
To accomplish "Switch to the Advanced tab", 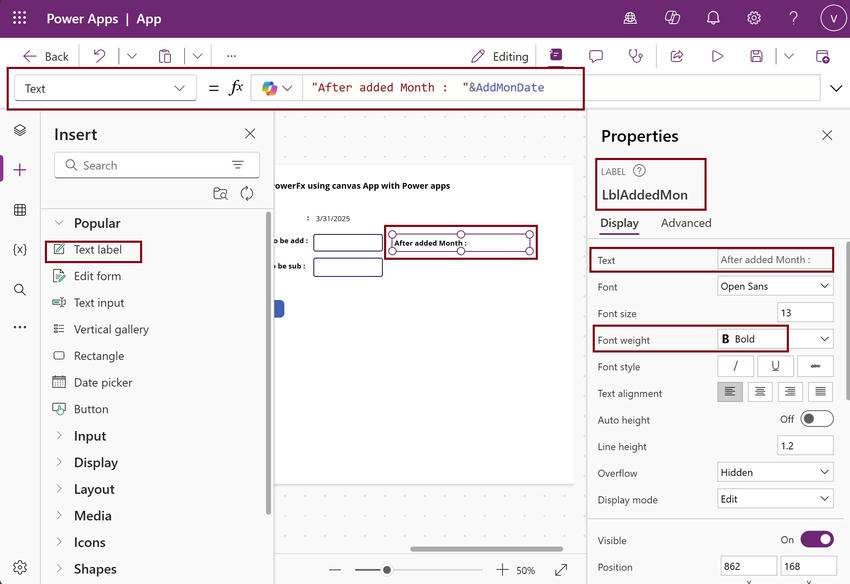I will [x=686, y=223].
